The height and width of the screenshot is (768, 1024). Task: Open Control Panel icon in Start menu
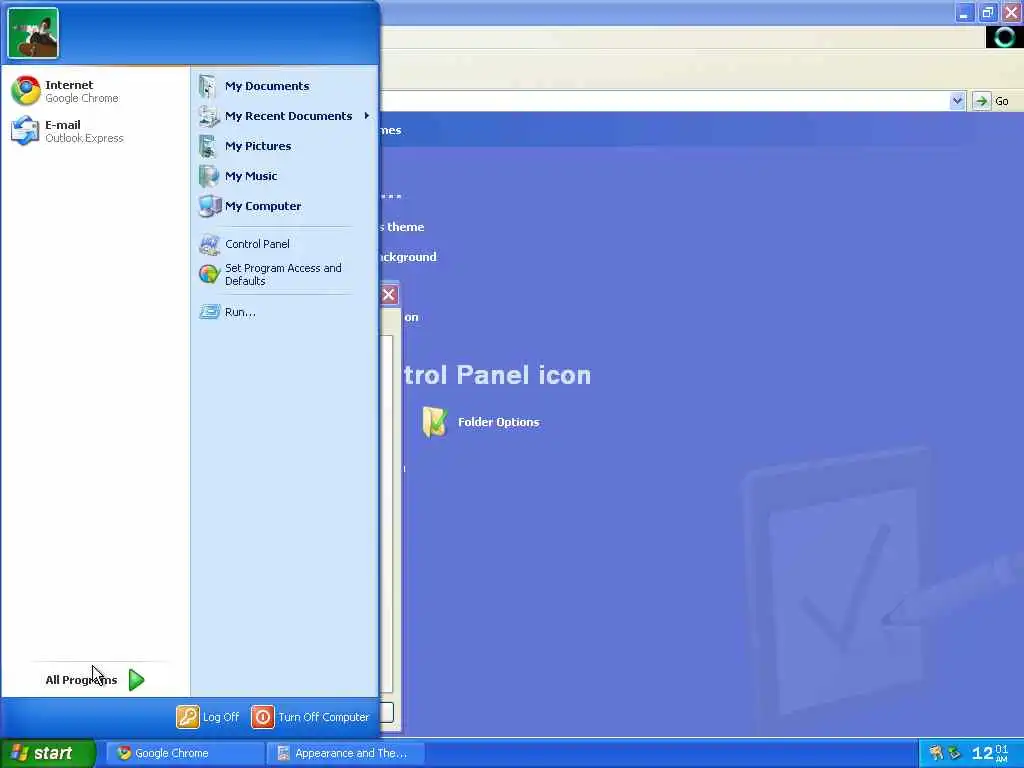[209, 244]
